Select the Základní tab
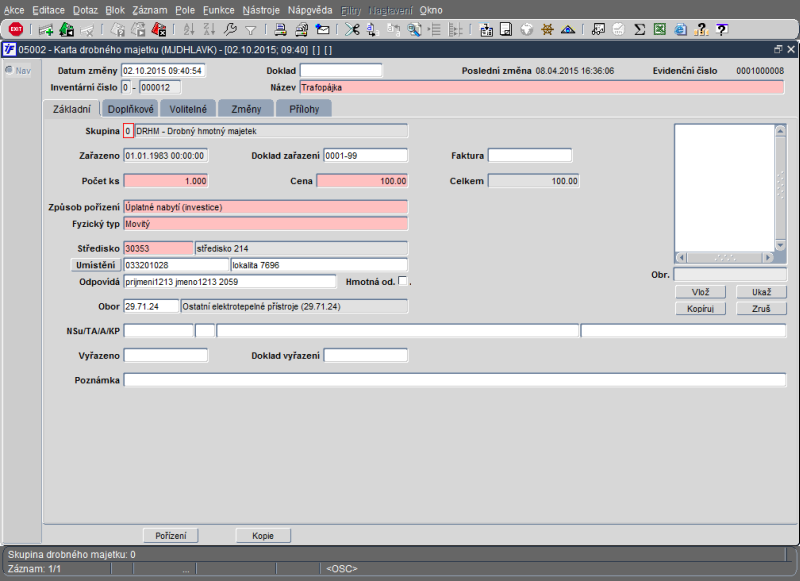 pyautogui.click(x=72, y=109)
